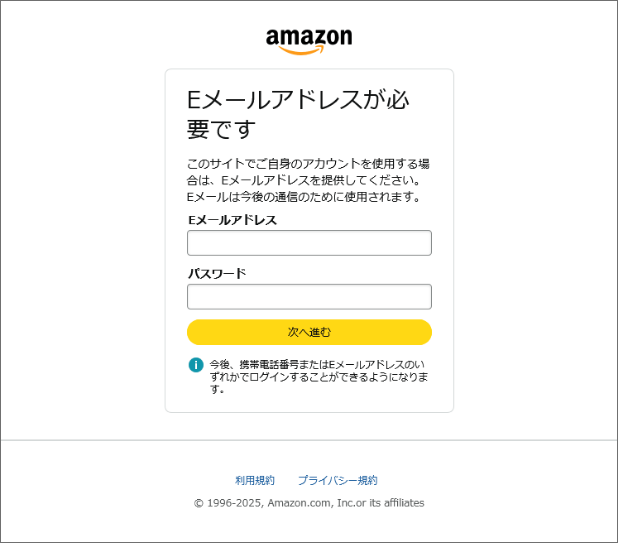Screen dimensions: 618x543
Task: Click the second heading line 要です
Action: (x=221, y=130)
